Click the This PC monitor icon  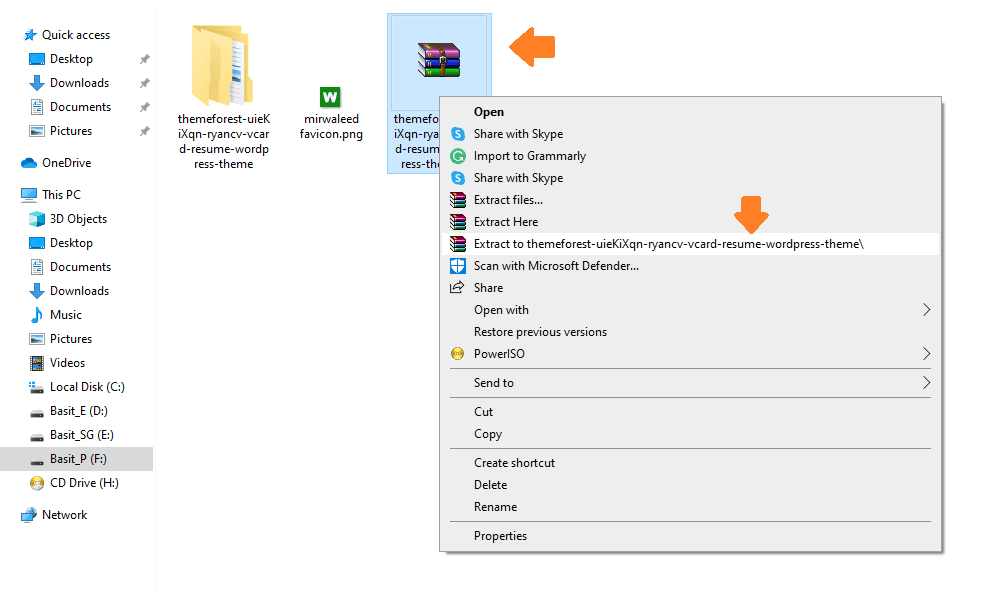tap(29, 195)
